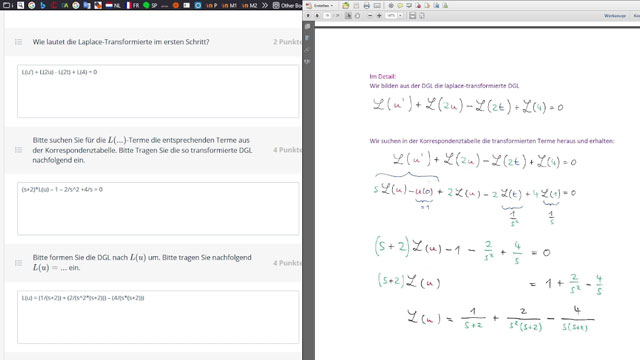This screenshot has width=640, height=360.
Task: Open the Erstellen dropdown in the PDF viewer
Action: click(x=320, y=5)
